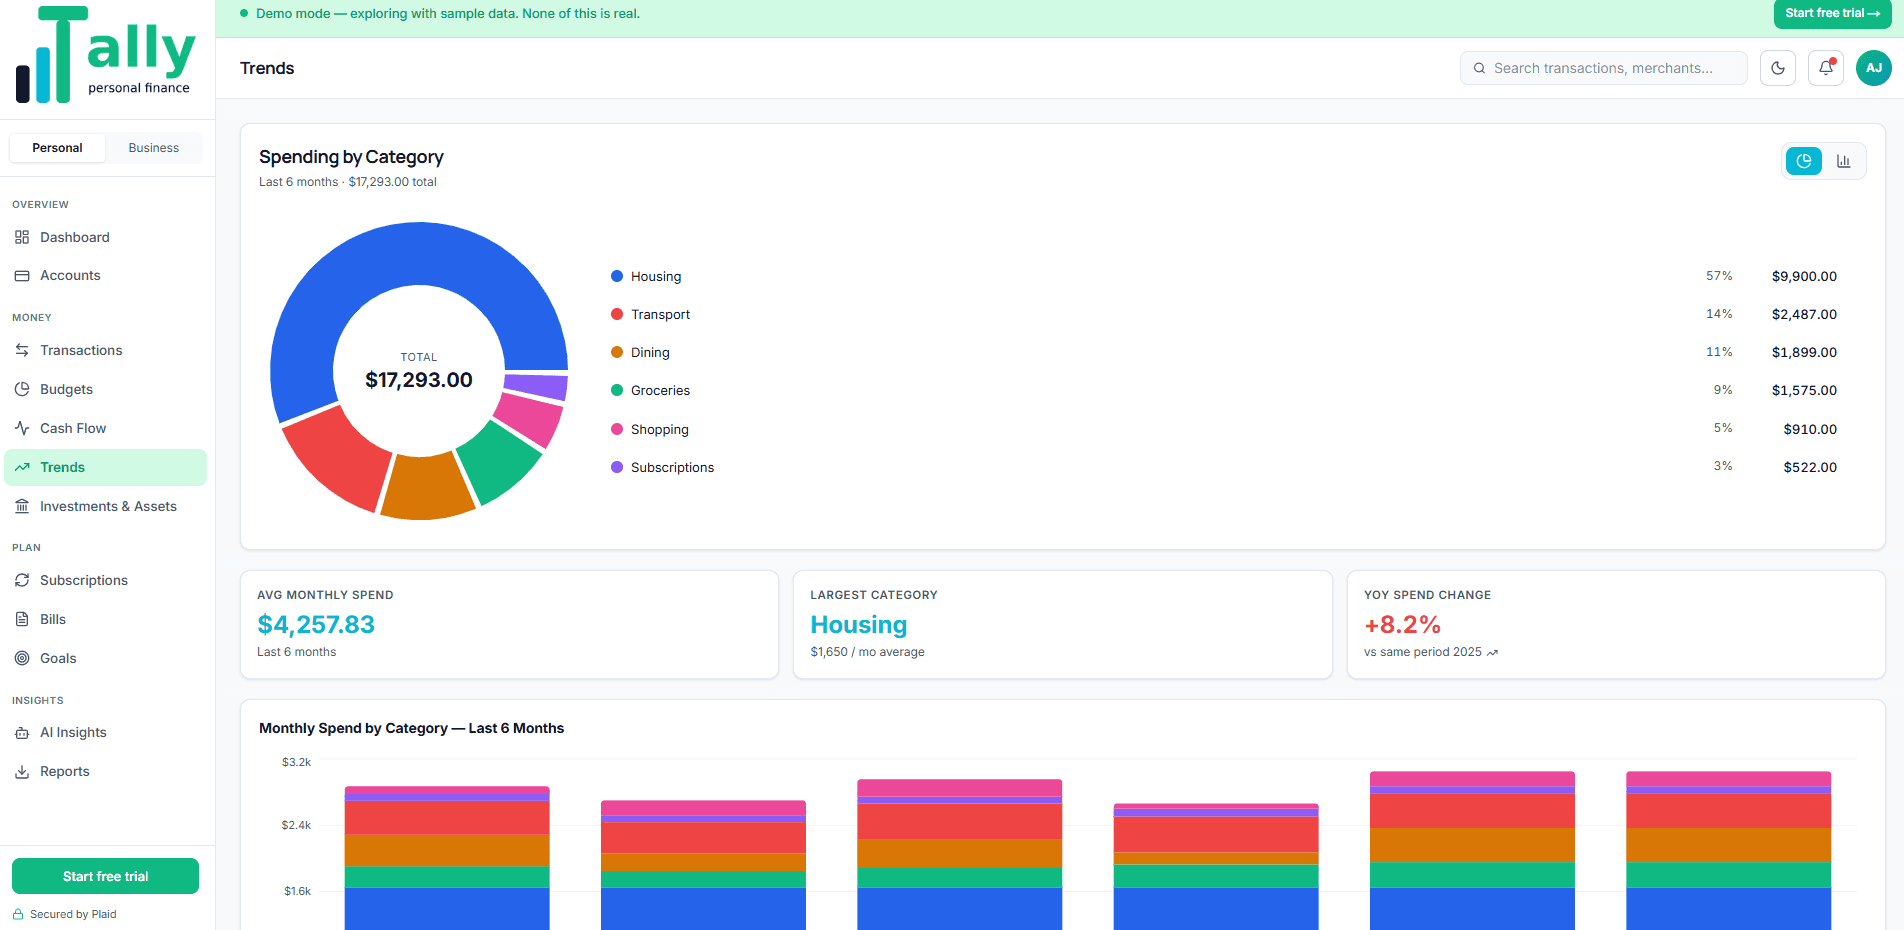The width and height of the screenshot is (1904, 930).
Task: Click the Investments & Assets bank icon
Action: coord(22,506)
